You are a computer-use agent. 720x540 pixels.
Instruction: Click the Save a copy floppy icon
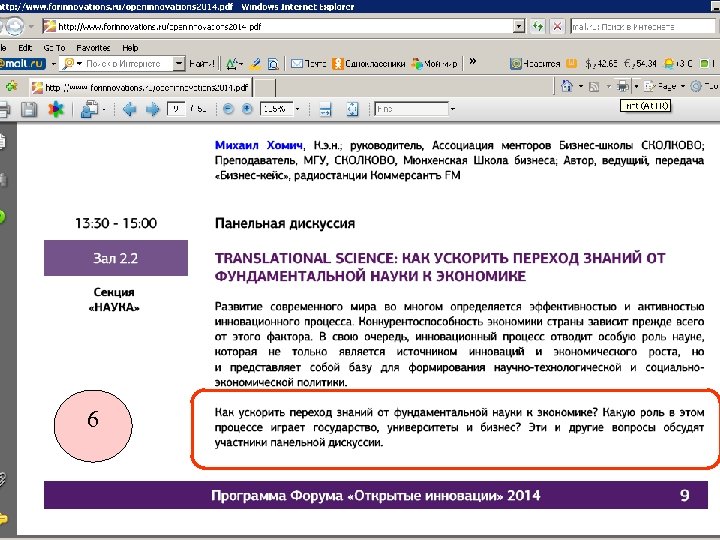point(29,109)
